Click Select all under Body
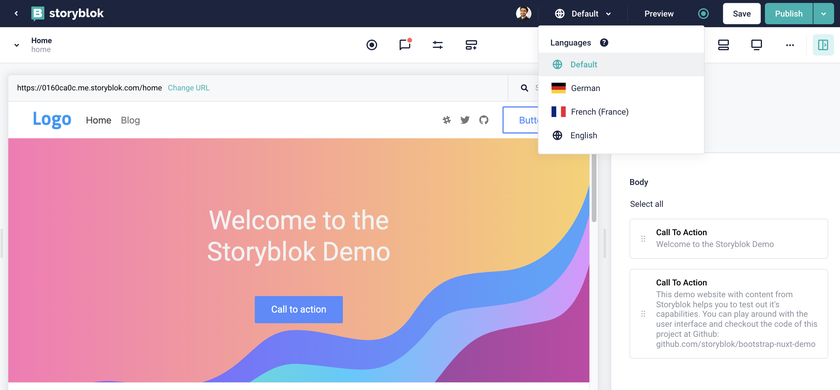The image size is (840, 390). point(647,204)
